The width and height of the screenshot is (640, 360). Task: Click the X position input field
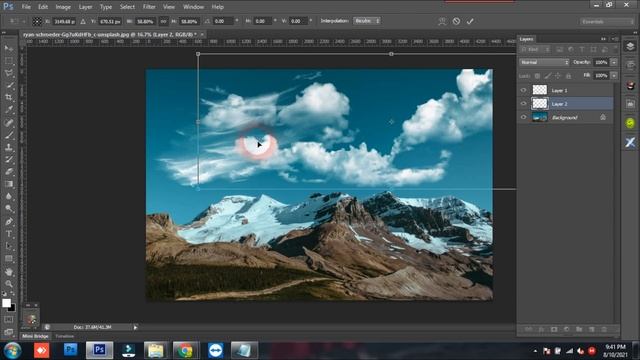(64, 21)
